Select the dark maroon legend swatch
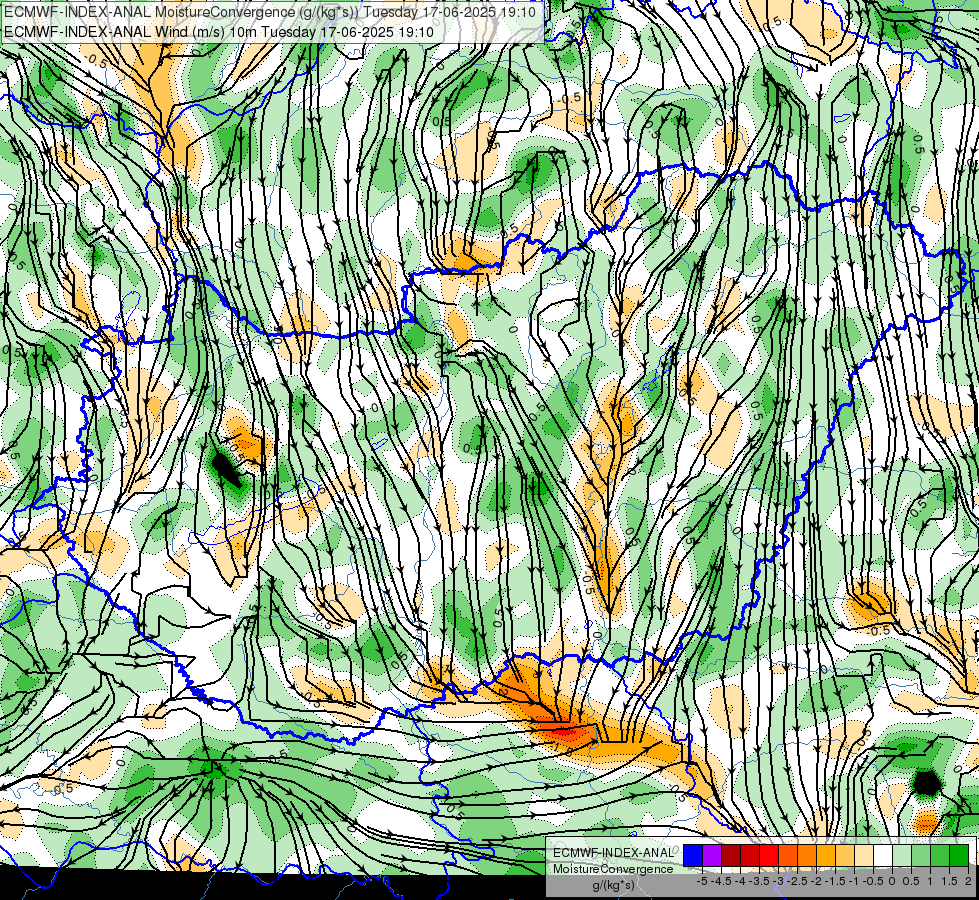 731,856
